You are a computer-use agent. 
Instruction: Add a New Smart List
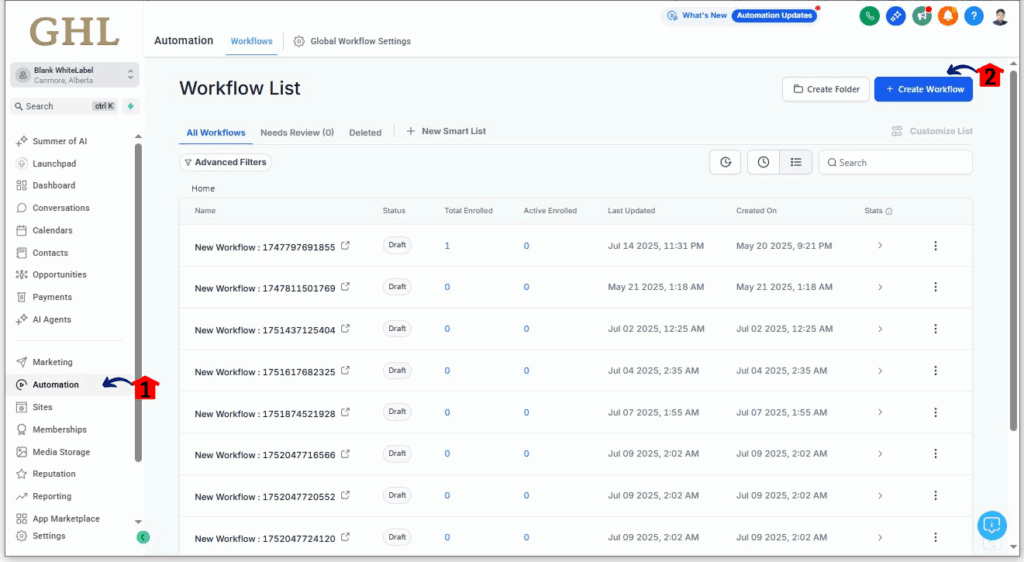(x=446, y=131)
